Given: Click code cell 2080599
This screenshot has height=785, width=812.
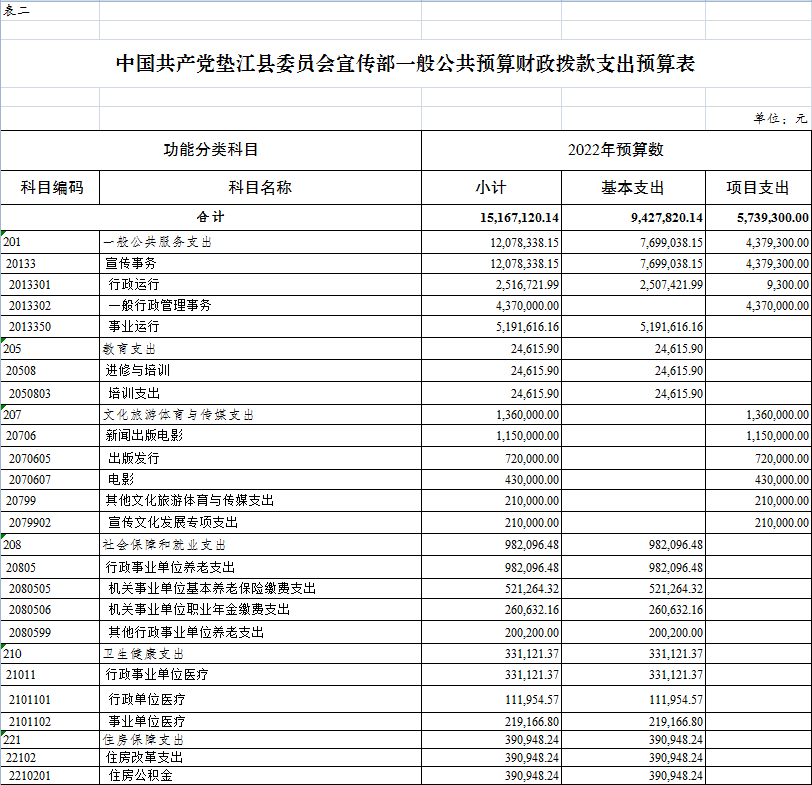Looking at the screenshot, I should 50,632.
